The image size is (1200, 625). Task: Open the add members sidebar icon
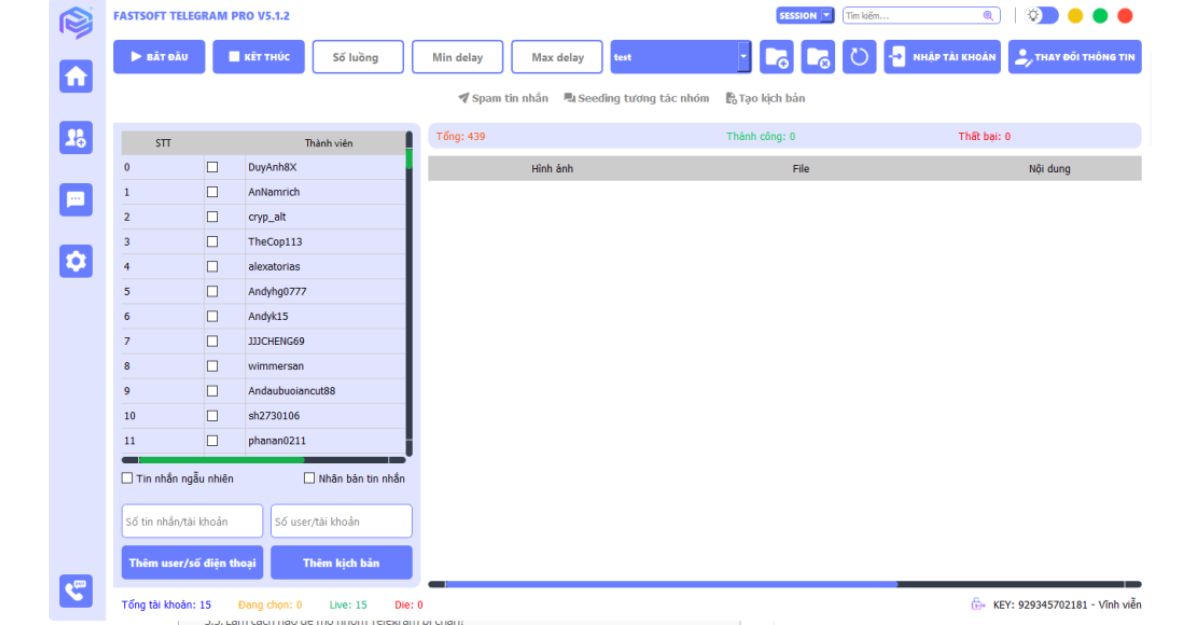(76, 138)
